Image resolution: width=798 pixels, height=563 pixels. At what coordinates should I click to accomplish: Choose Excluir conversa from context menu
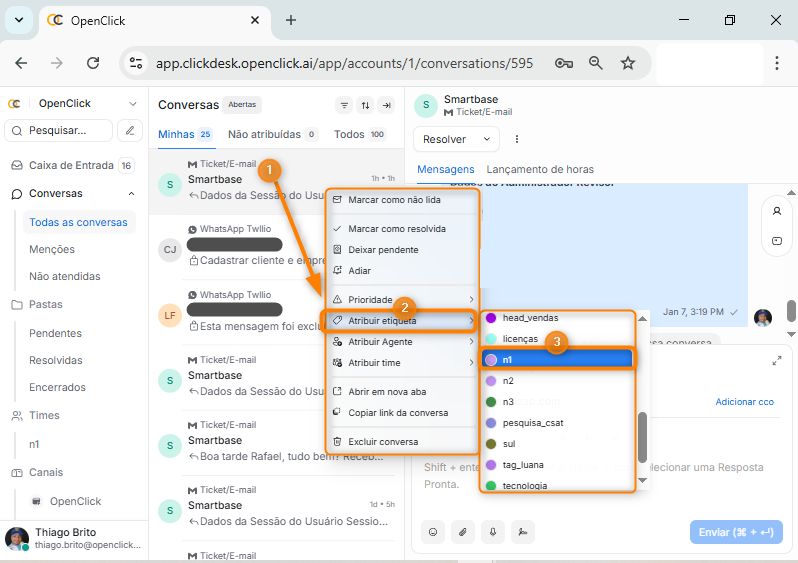point(382,442)
